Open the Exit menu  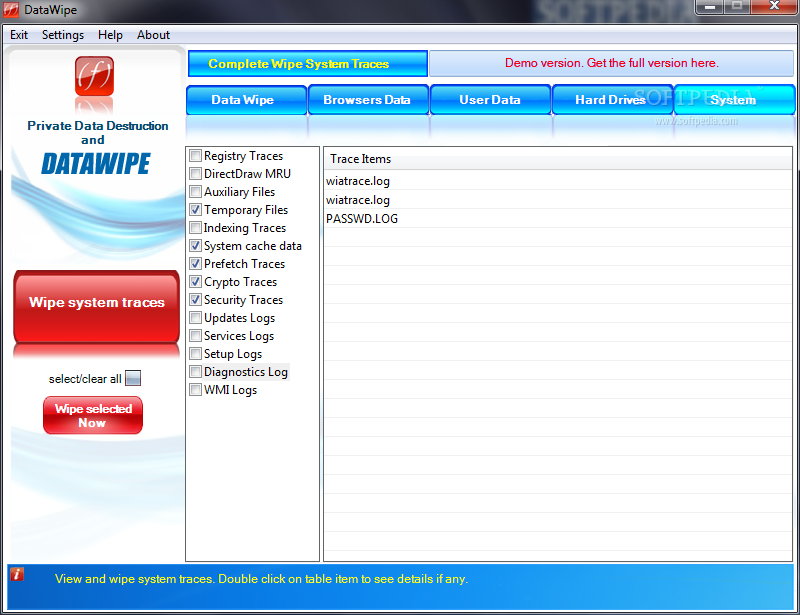point(19,35)
